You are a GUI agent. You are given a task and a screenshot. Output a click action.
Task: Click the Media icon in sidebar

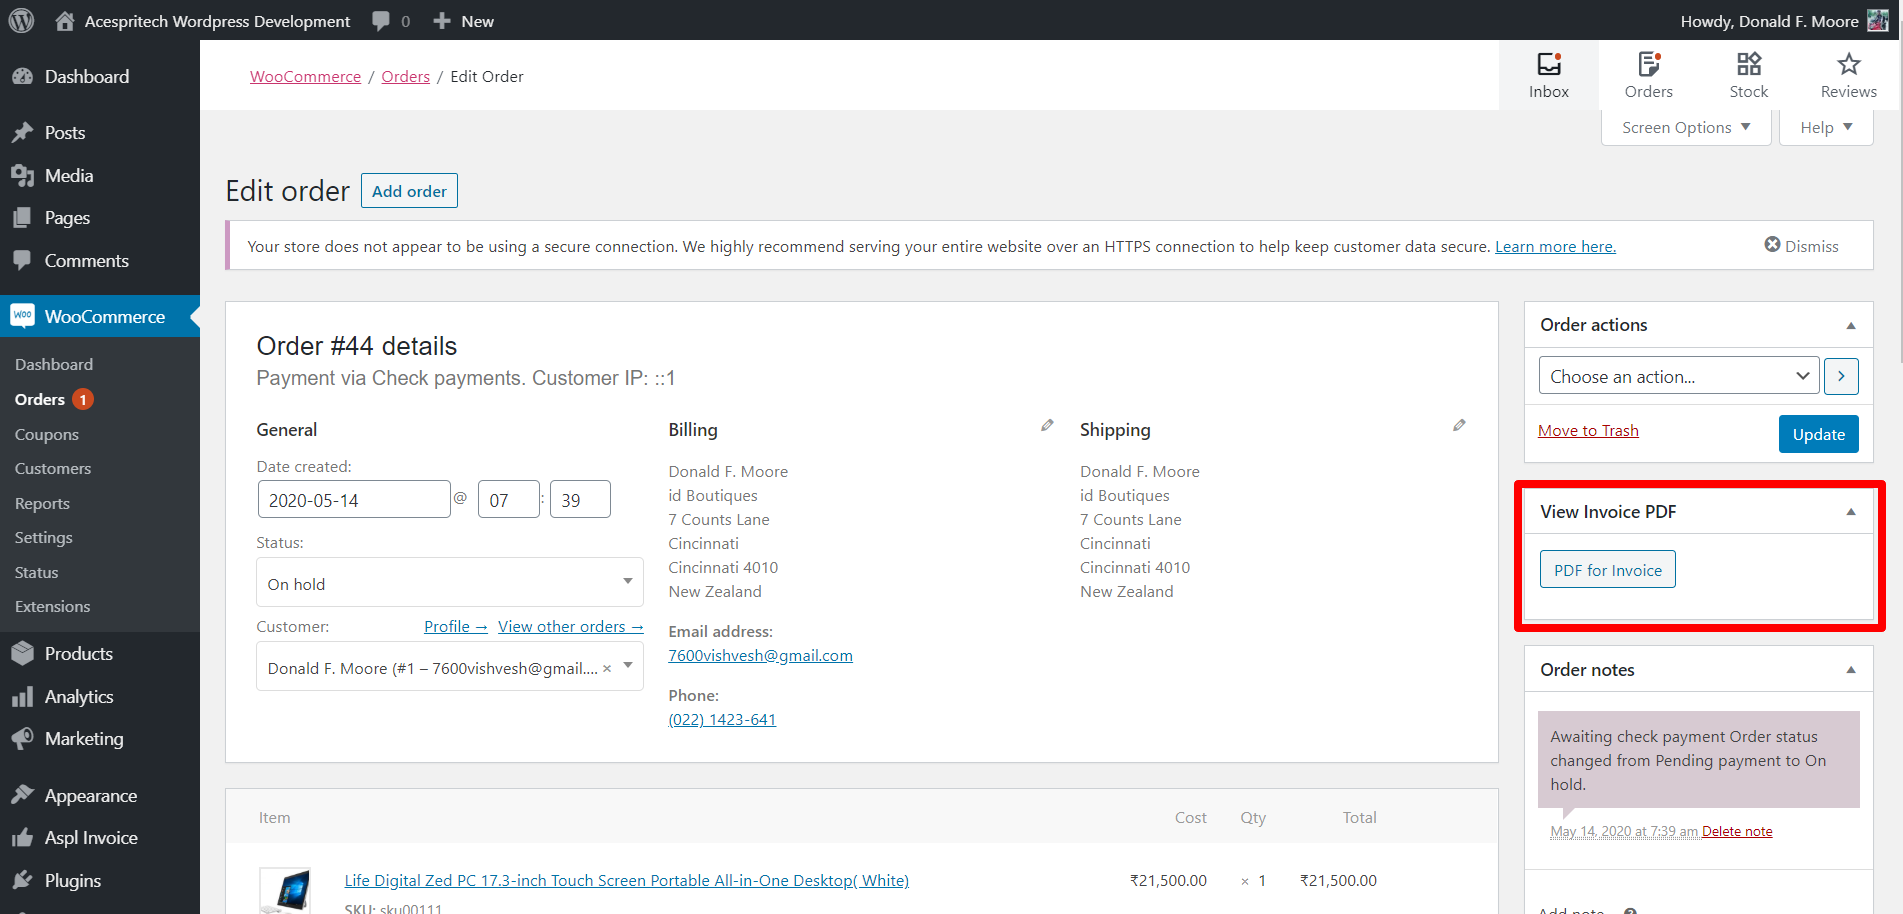(x=22, y=176)
